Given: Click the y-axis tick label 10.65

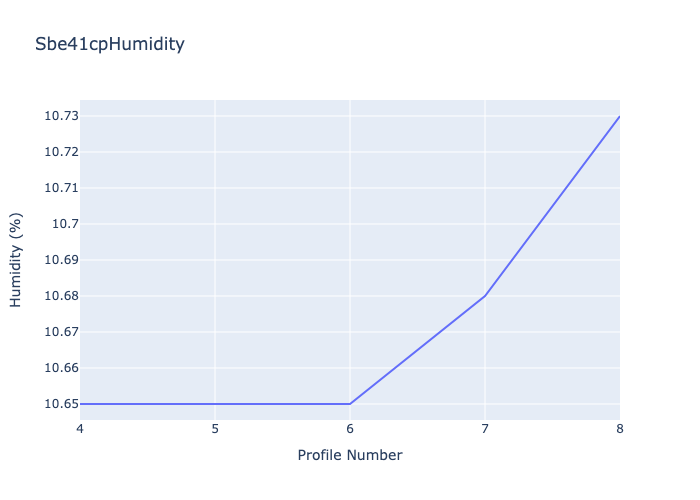Looking at the screenshot, I should pyautogui.click(x=61, y=404).
